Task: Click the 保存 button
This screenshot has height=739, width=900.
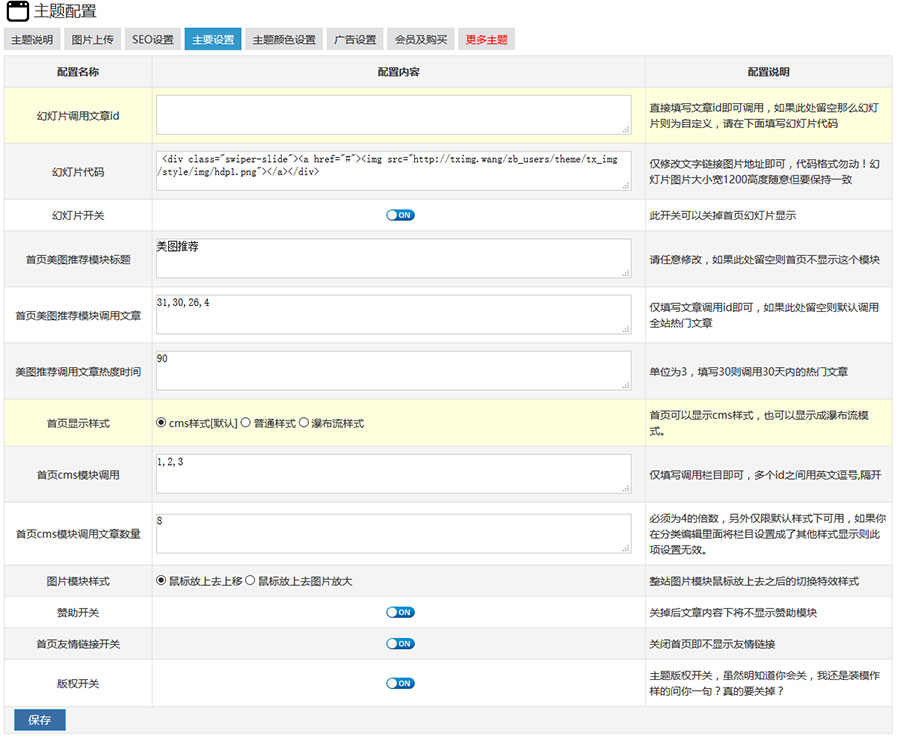Action: 40,720
